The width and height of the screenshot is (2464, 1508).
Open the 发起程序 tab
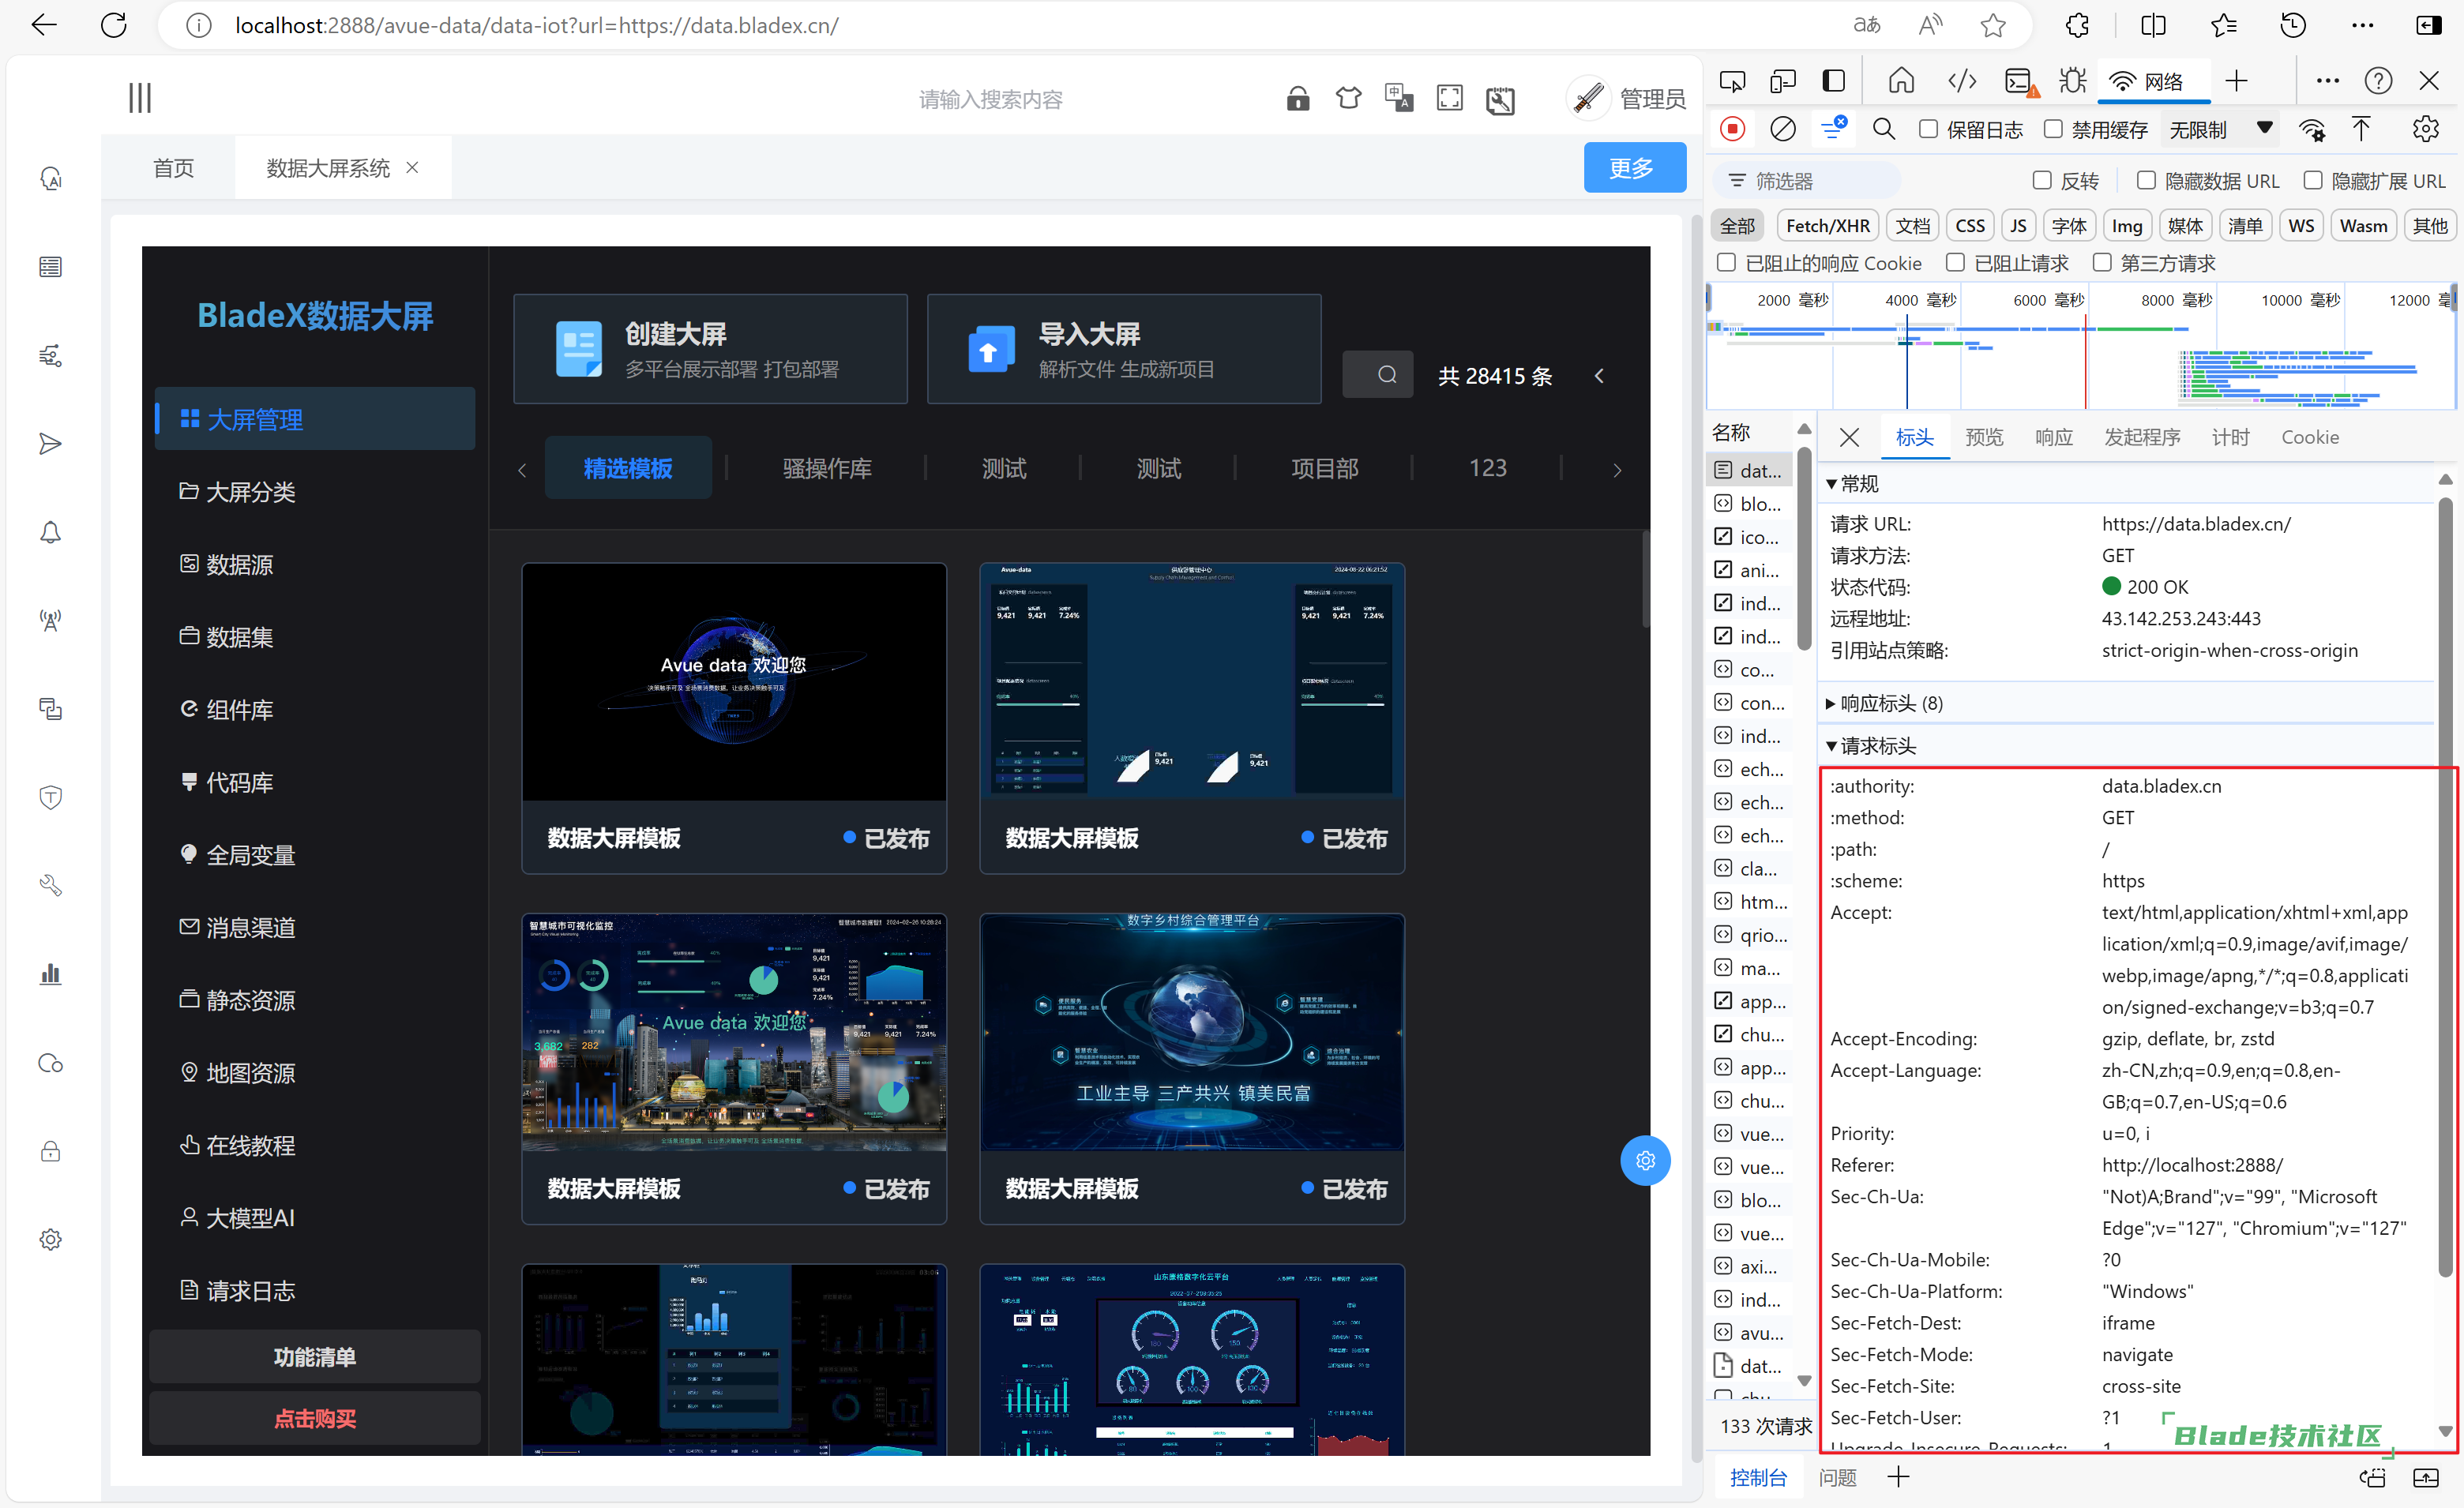click(x=2142, y=437)
